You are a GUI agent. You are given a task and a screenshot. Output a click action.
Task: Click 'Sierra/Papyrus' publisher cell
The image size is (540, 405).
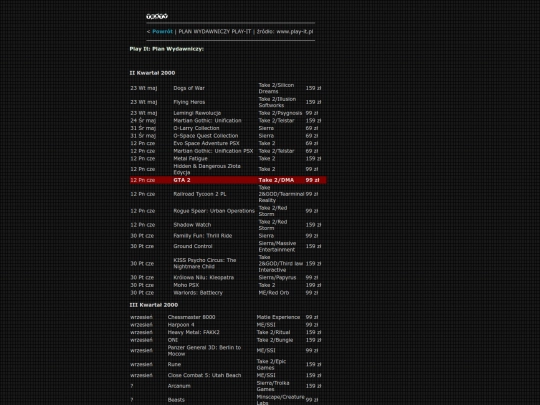tap(277, 278)
